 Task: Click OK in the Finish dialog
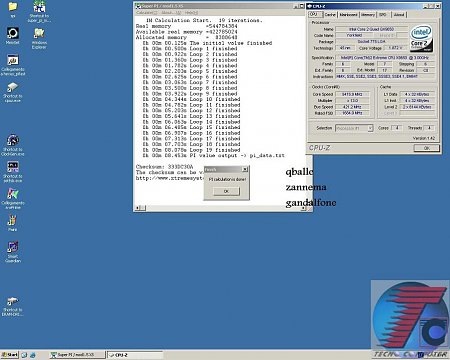[x=226, y=191]
